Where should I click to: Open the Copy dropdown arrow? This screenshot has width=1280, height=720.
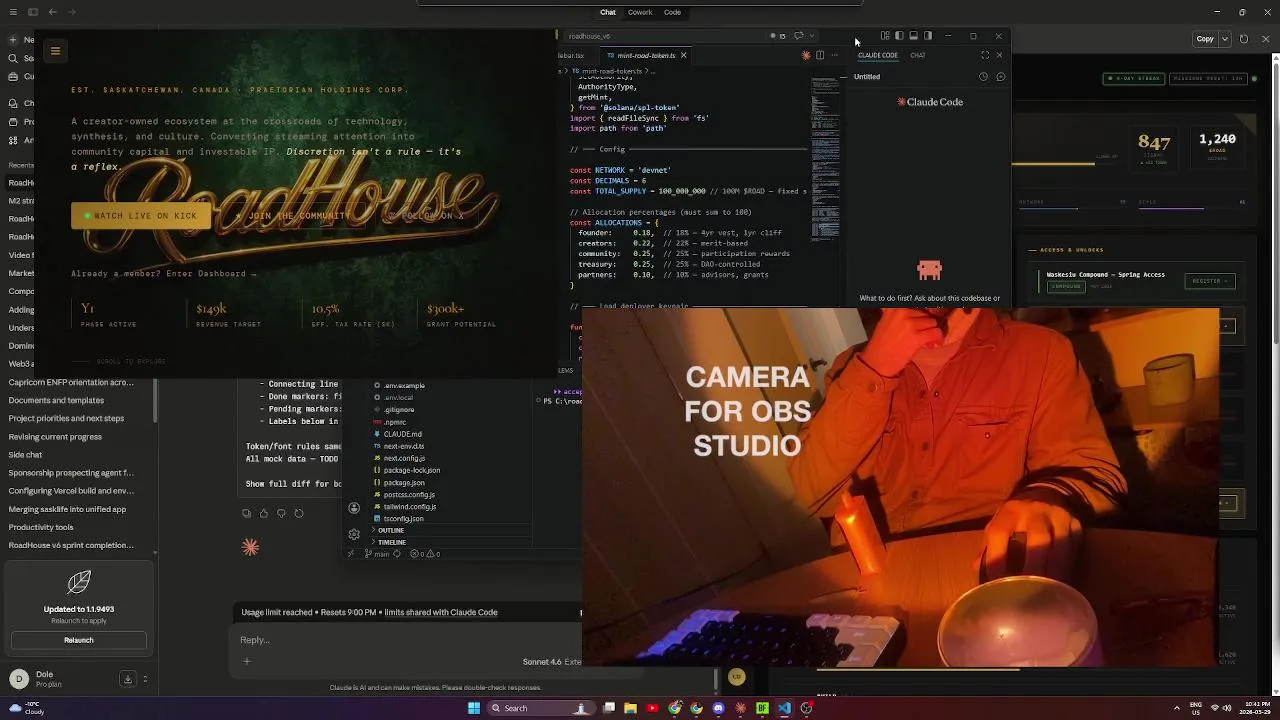(x=1227, y=39)
